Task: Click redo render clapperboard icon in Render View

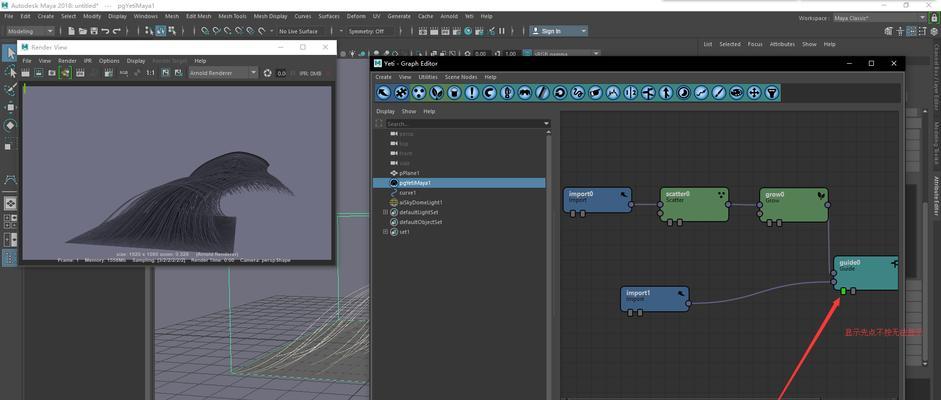Action: coord(26,73)
